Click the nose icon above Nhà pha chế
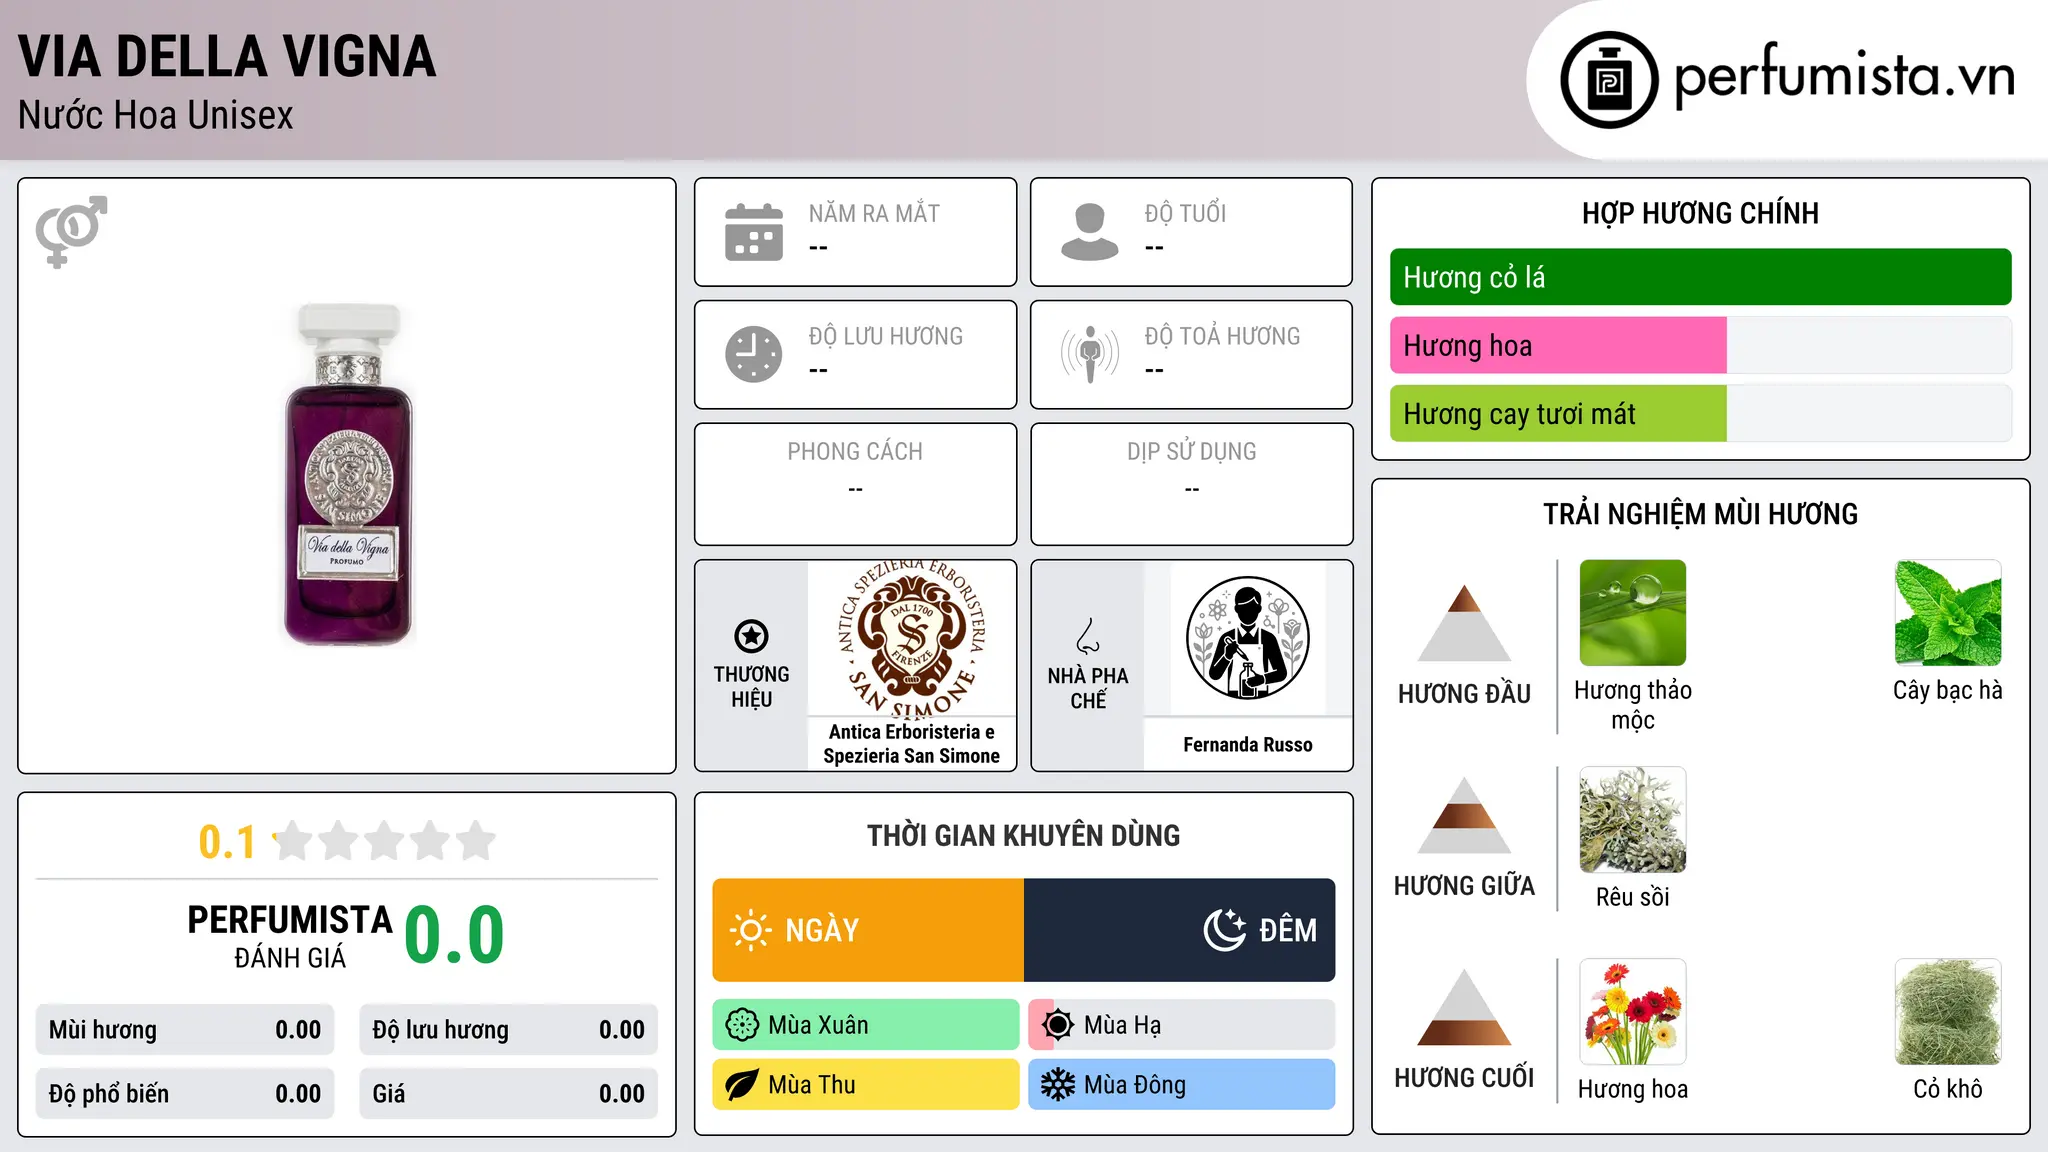The height and width of the screenshot is (1152, 2048). click(1088, 636)
